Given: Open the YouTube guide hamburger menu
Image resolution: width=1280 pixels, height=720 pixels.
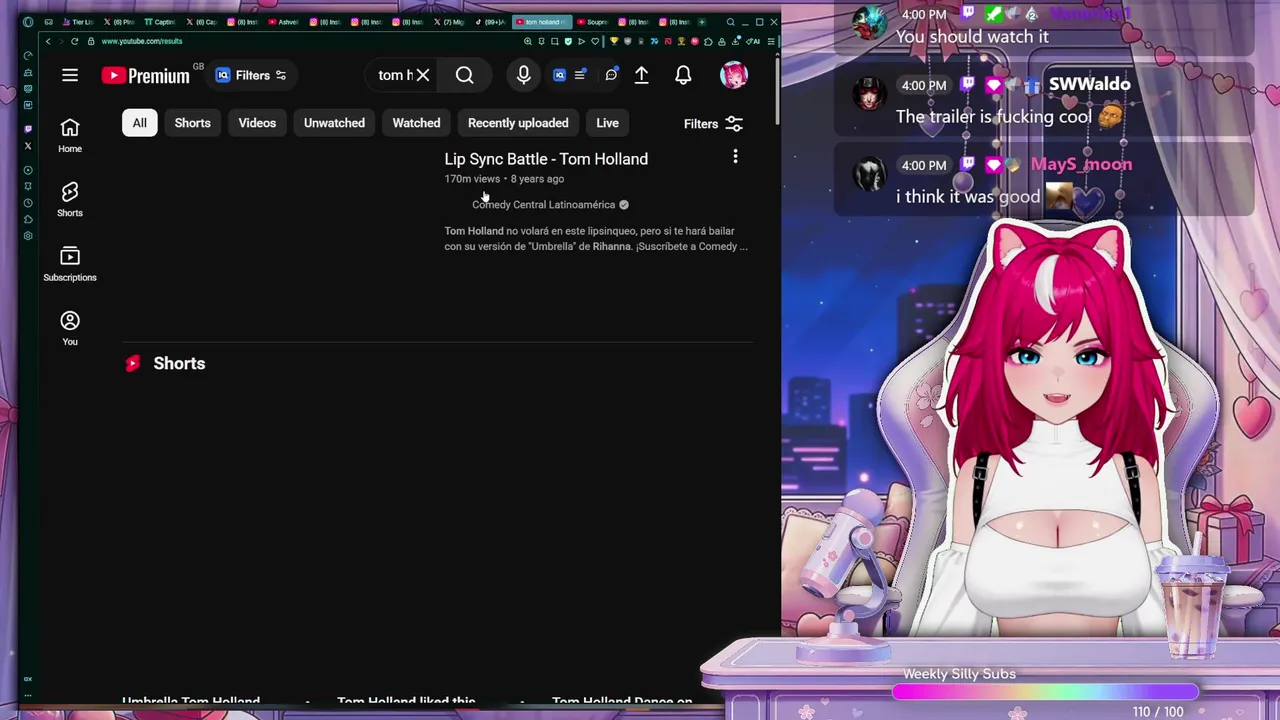Looking at the screenshot, I should coord(70,75).
